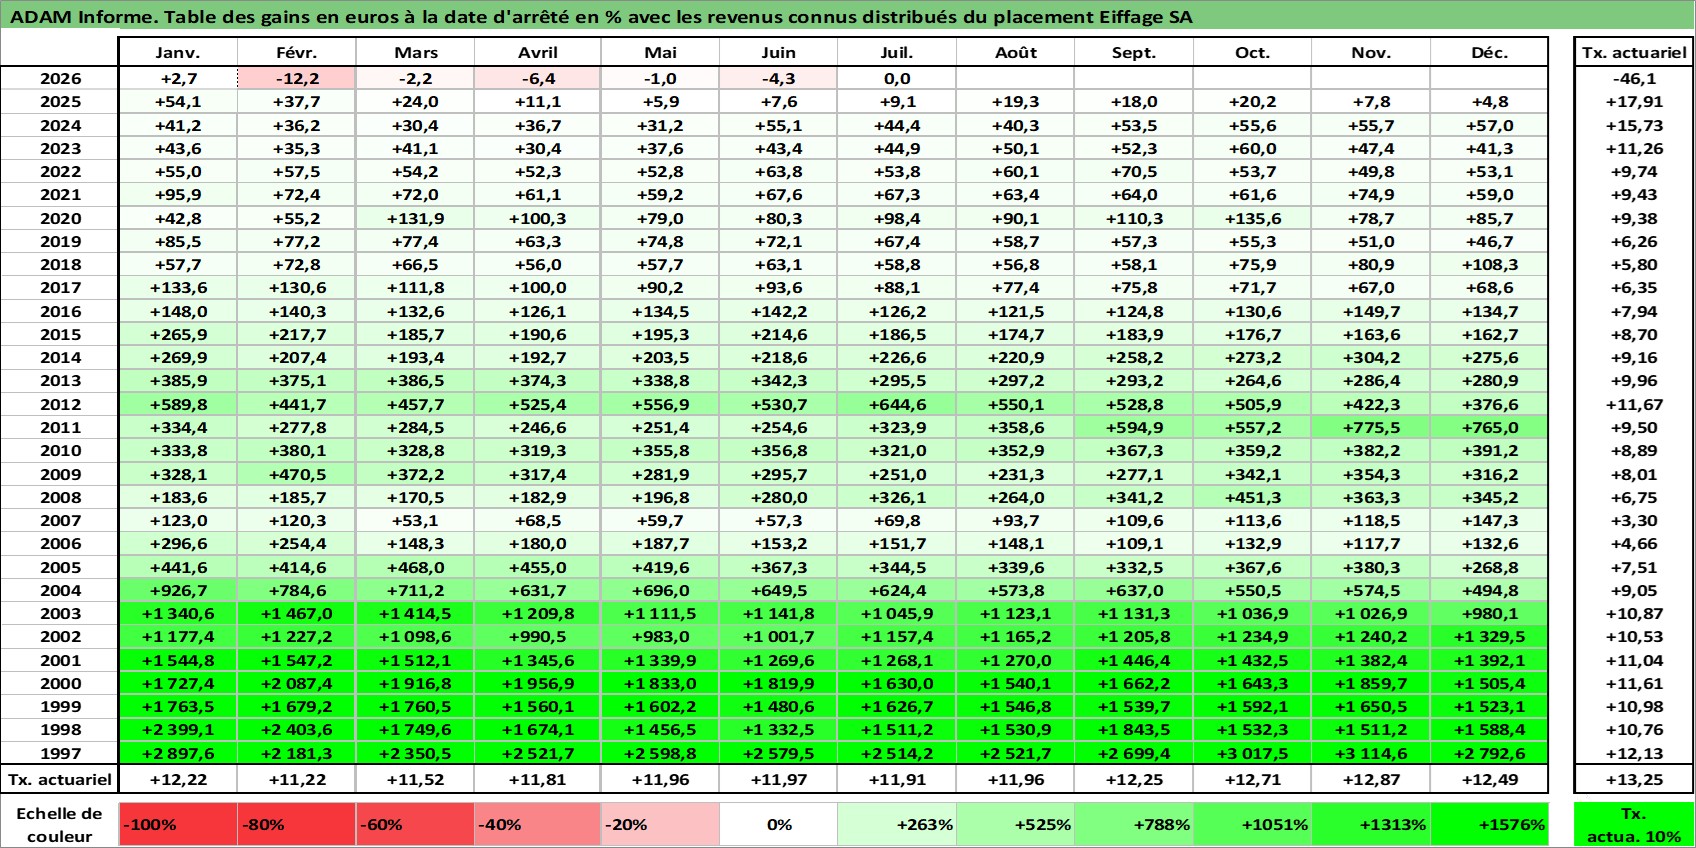Select the 2008 October cell +451,3

tap(1252, 497)
